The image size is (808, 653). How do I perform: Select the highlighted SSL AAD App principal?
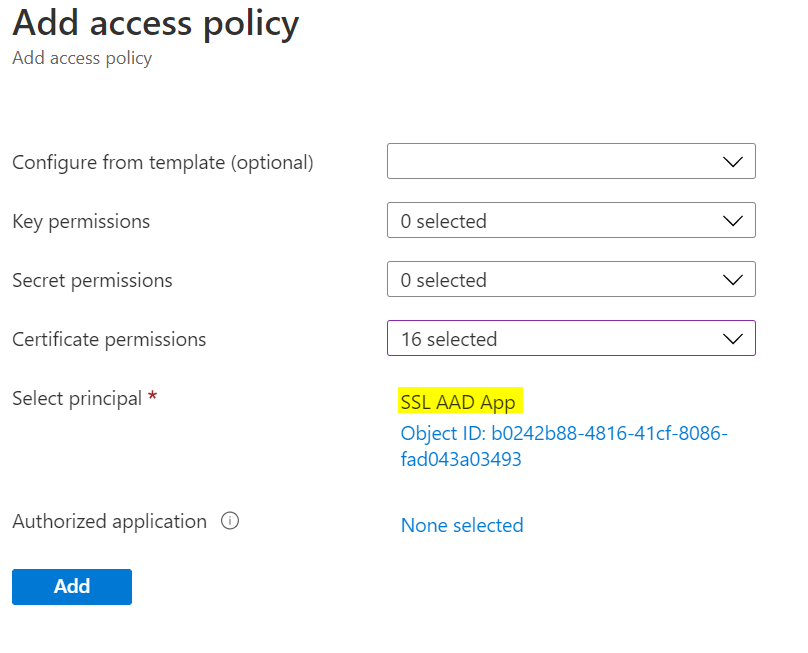pos(460,400)
